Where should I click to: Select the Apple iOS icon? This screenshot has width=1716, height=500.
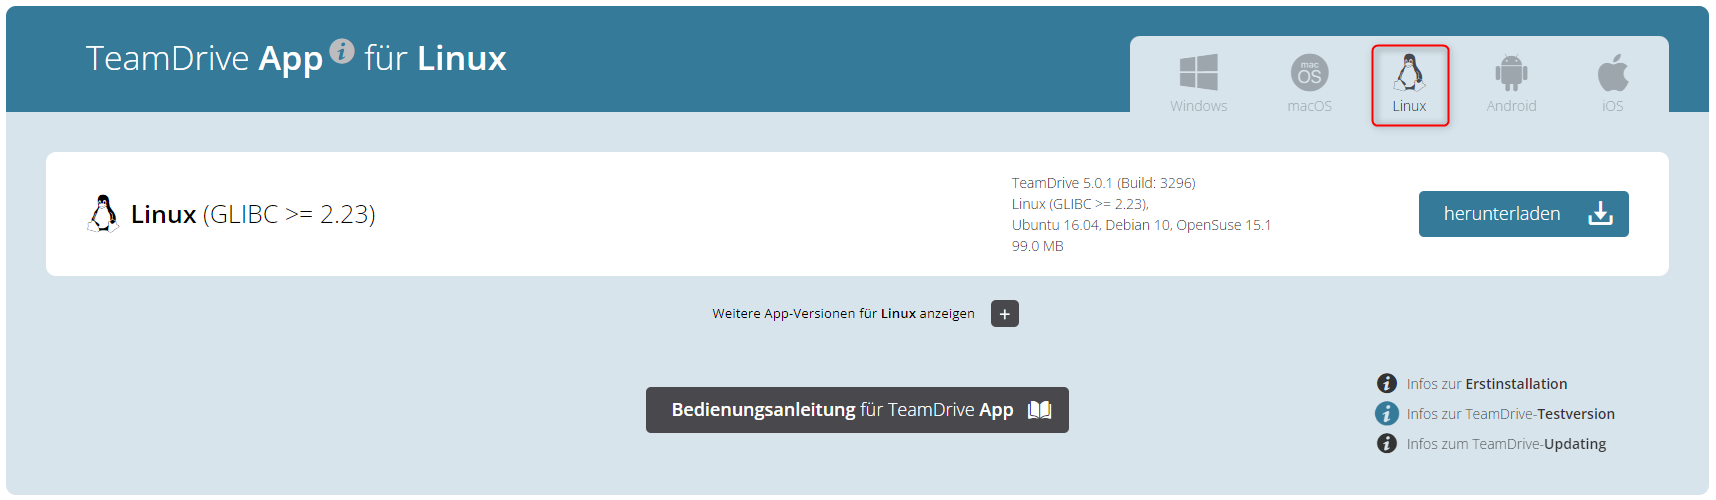(x=1613, y=72)
